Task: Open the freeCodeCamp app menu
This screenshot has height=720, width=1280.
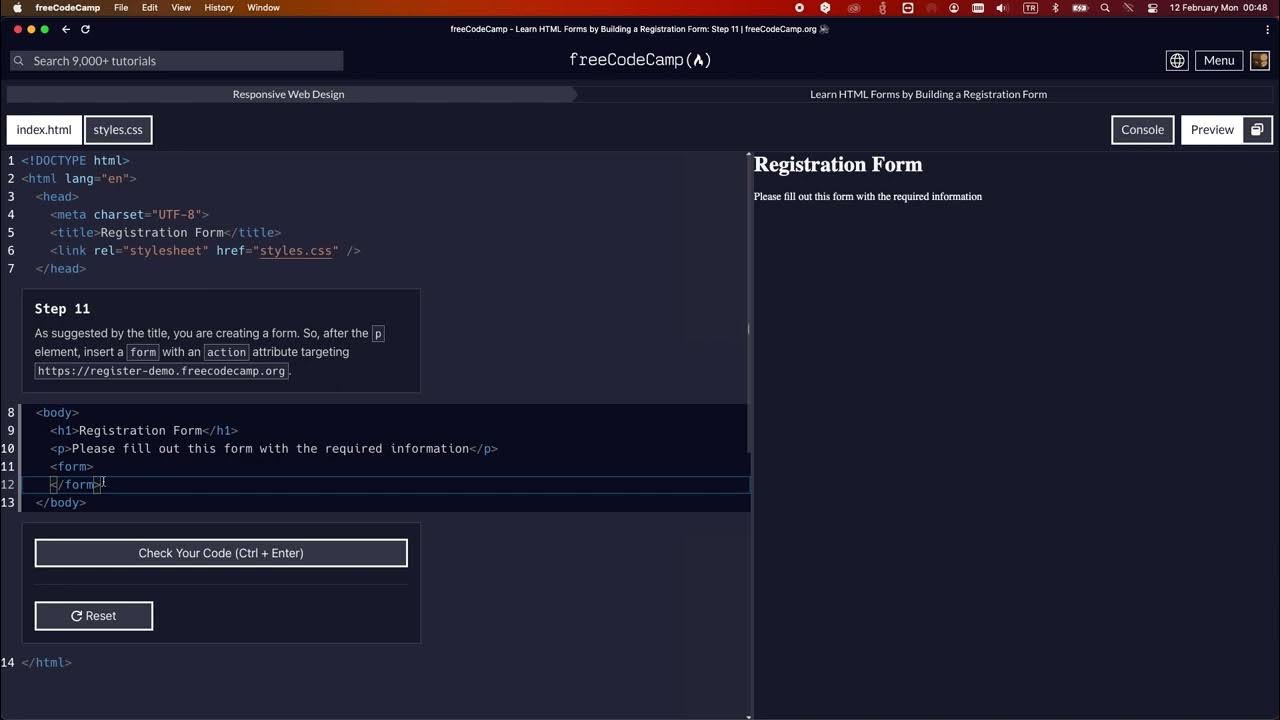Action: tap(67, 7)
